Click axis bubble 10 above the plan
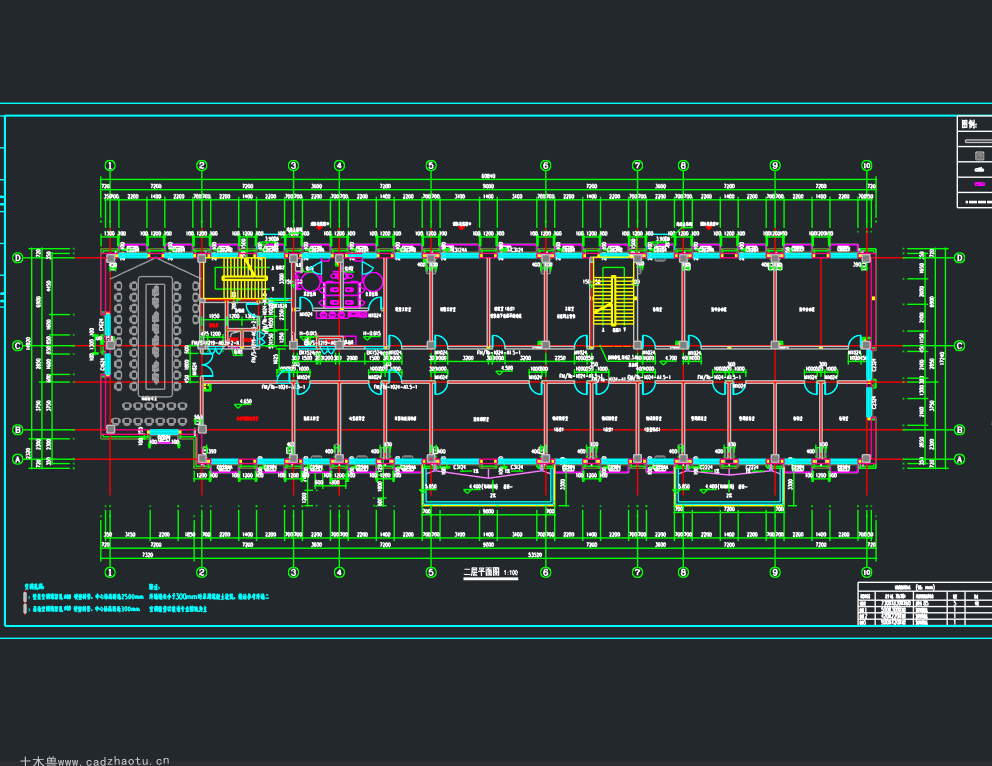This screenshot has width=992, height=766. point(867,166)
